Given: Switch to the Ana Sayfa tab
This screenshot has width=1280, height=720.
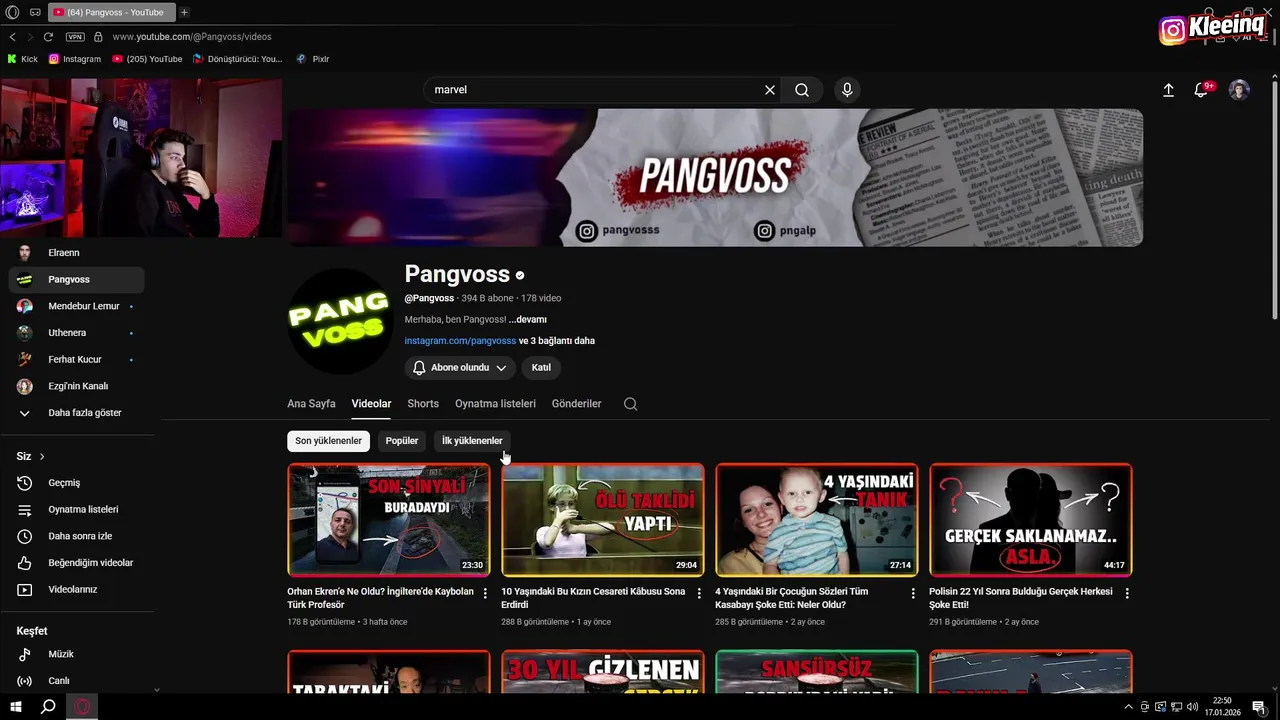Looking at the screenshot, I should coord(311,404).
